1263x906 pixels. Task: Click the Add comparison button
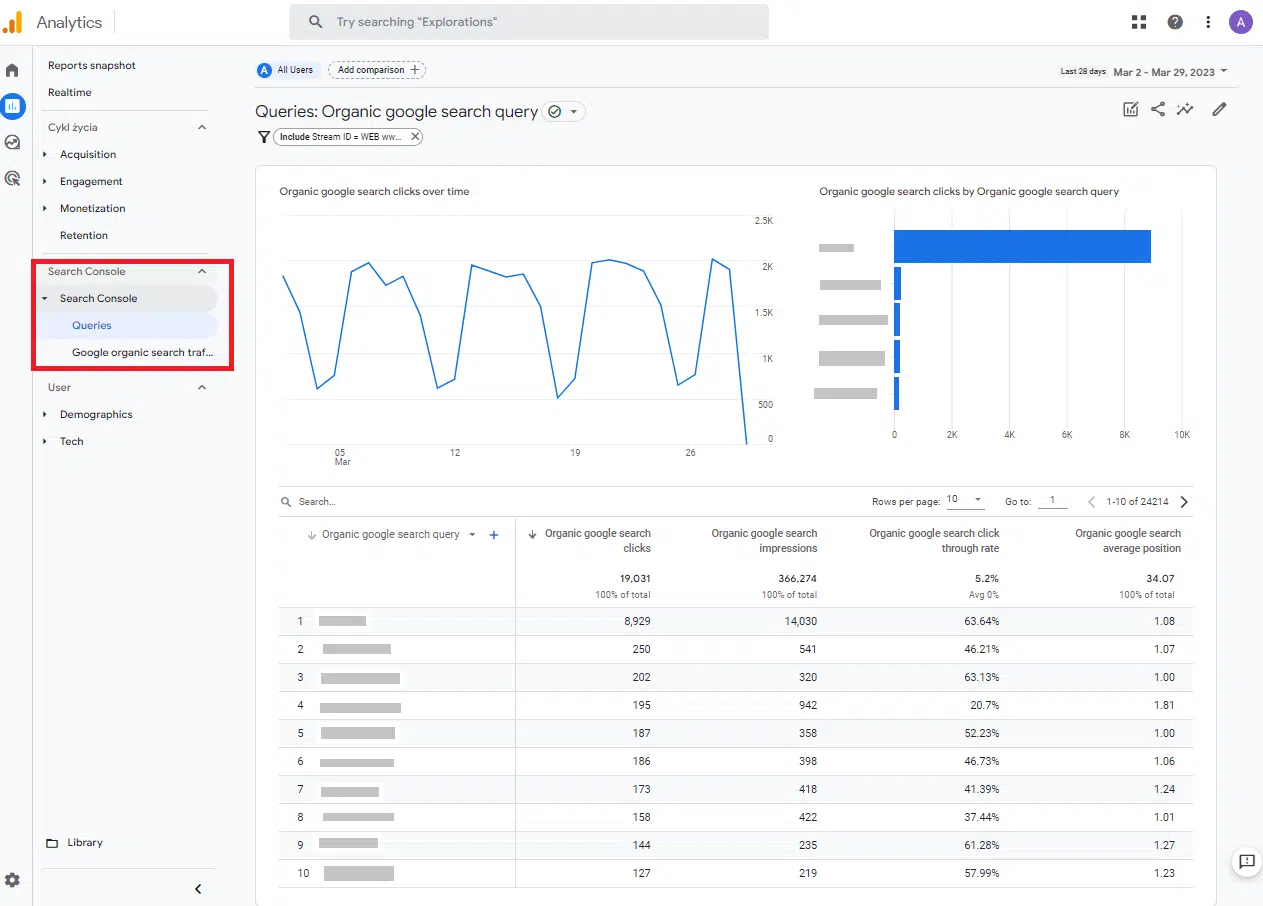(377, 70)
